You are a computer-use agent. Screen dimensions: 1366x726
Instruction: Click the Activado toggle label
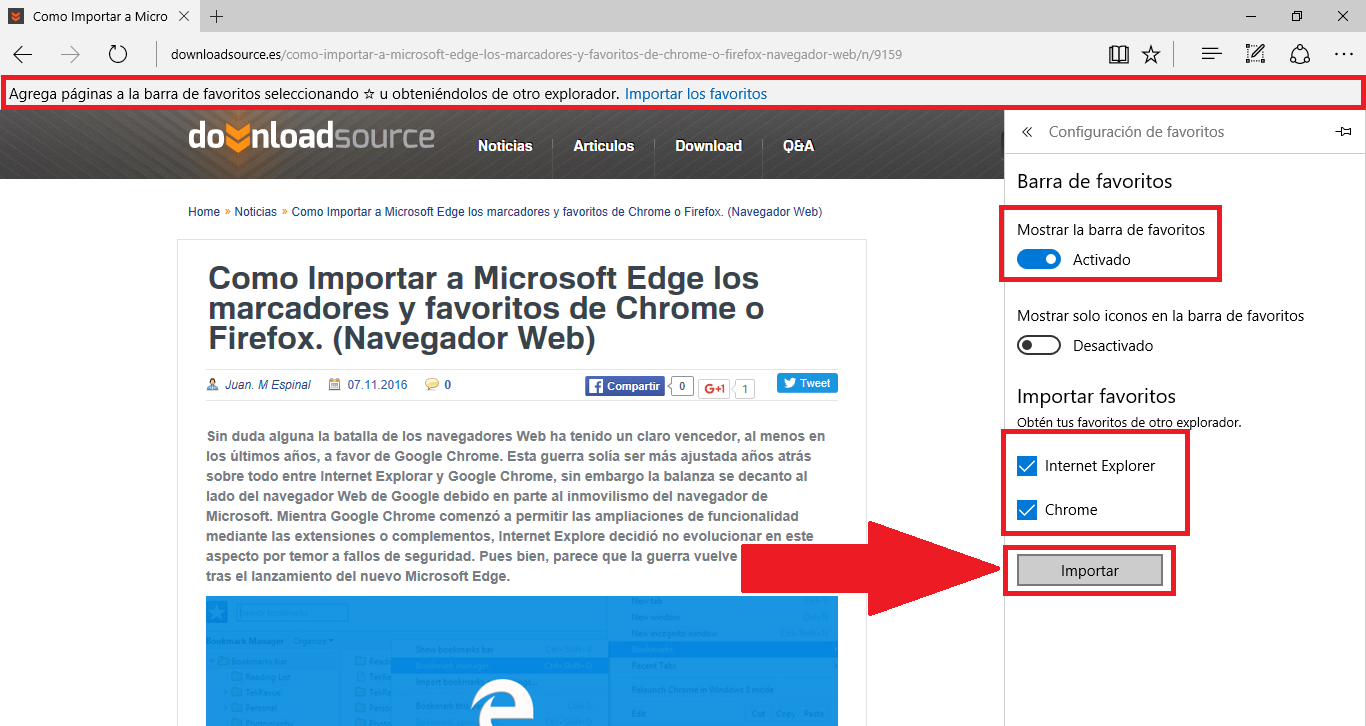tap(1102, 260)
